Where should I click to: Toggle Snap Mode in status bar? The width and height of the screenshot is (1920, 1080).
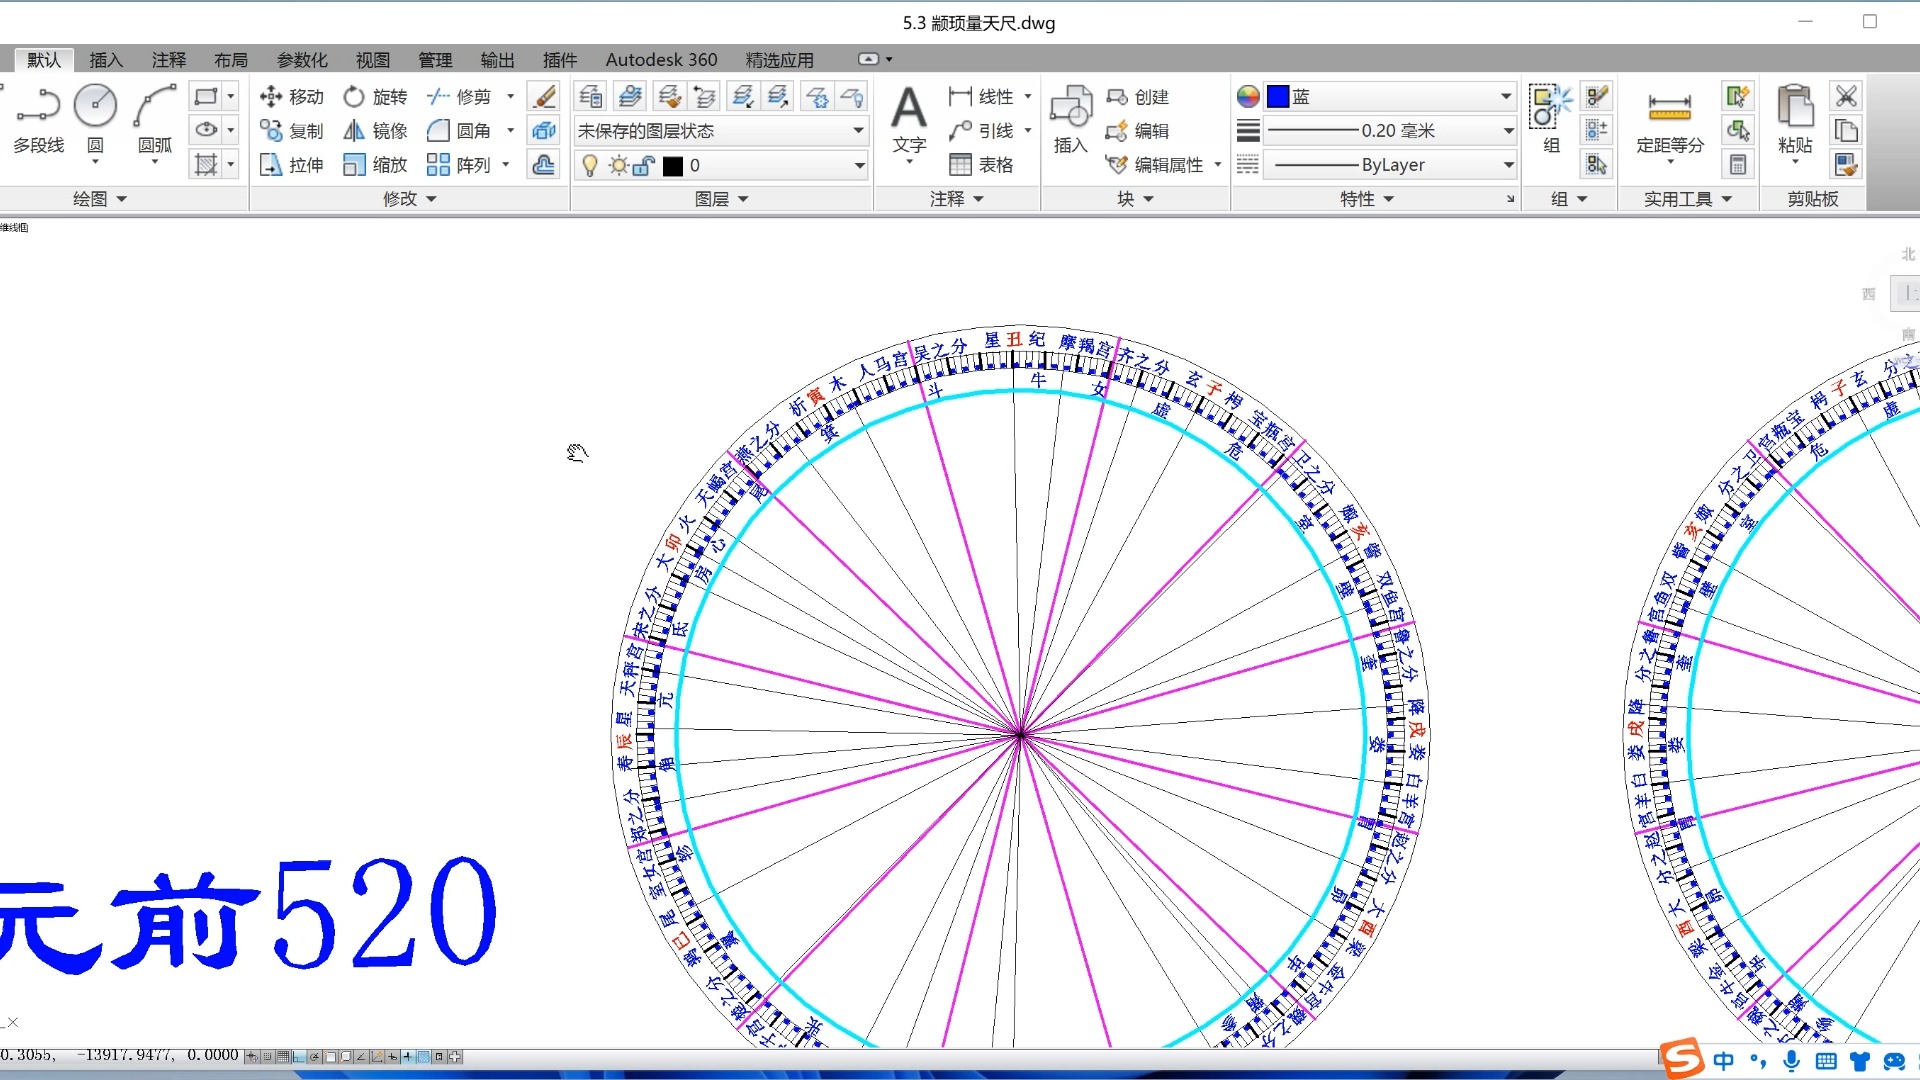267,1056
